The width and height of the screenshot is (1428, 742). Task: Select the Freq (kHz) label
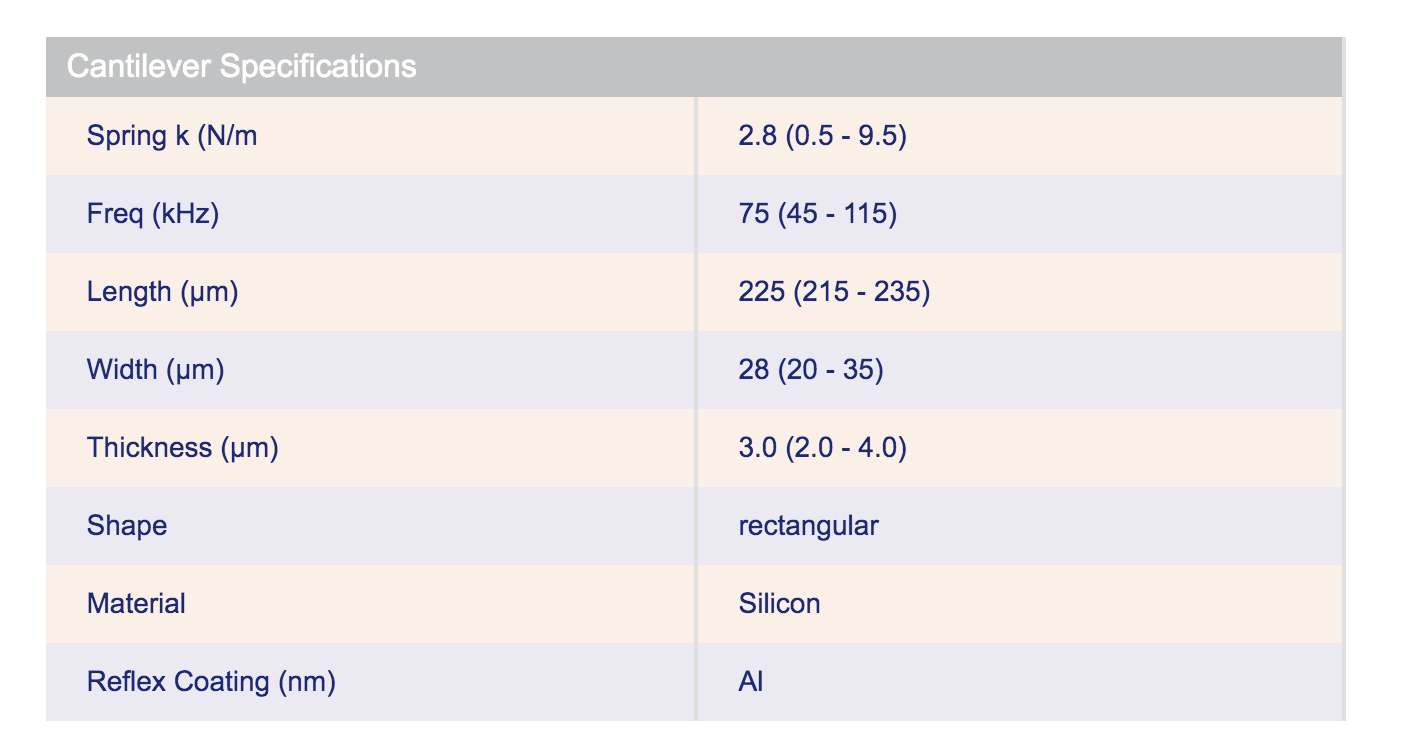[x=153, y=214]
